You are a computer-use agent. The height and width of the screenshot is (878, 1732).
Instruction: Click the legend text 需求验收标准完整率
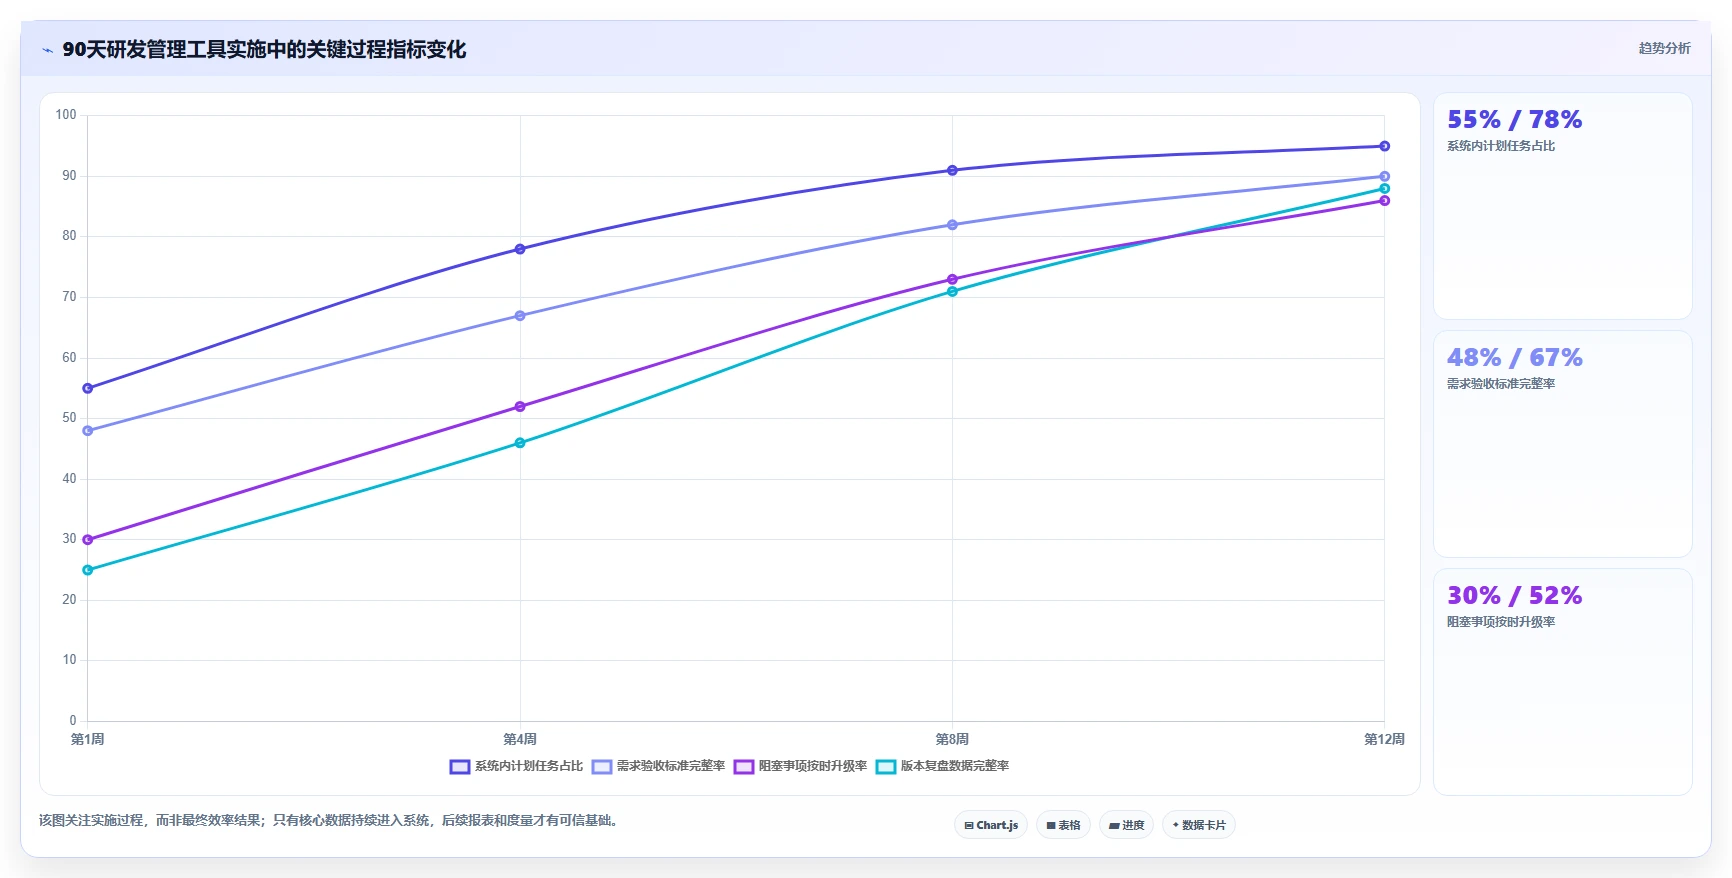coord(671,766)
